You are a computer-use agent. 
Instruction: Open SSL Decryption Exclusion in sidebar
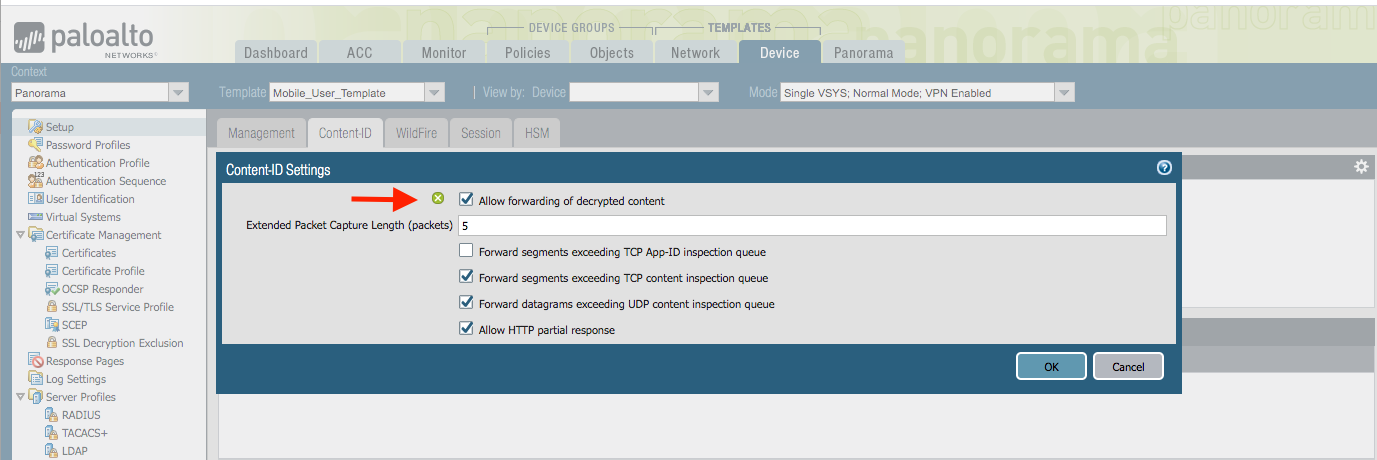coord(123,343)
